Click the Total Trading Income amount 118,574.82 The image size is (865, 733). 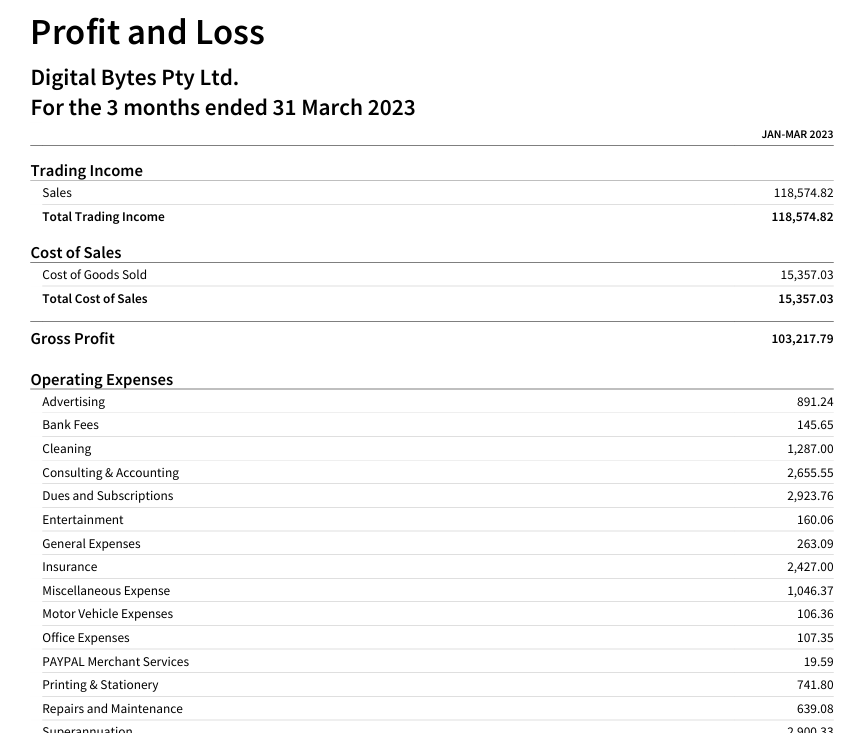click(x=802, y=217)
